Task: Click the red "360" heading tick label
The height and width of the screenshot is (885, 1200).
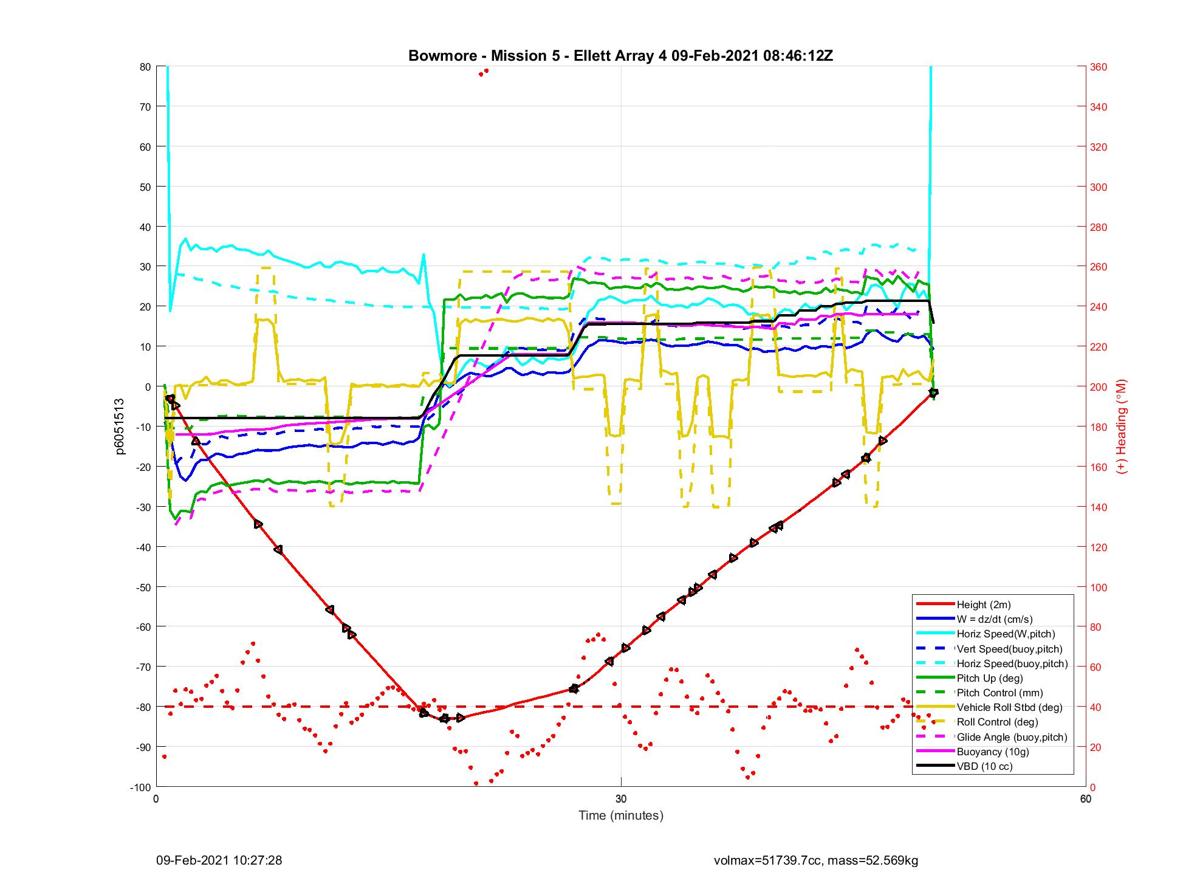Action: point(1100,67)
